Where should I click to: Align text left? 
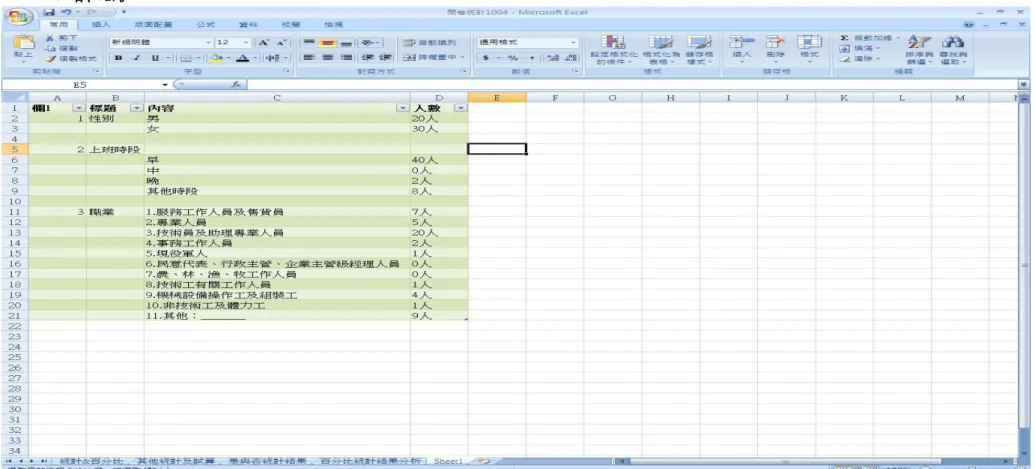point(310,58)
